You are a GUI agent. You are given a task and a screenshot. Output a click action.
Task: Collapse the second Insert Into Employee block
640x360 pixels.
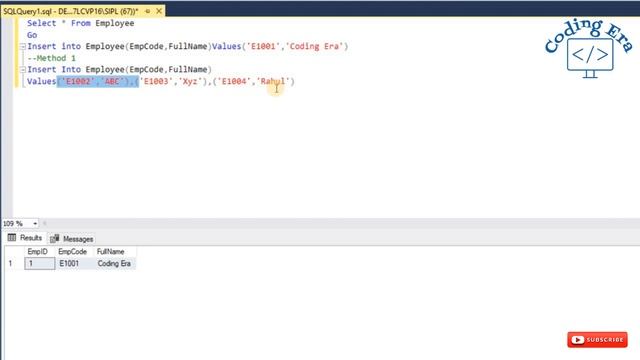coord(23,70)
